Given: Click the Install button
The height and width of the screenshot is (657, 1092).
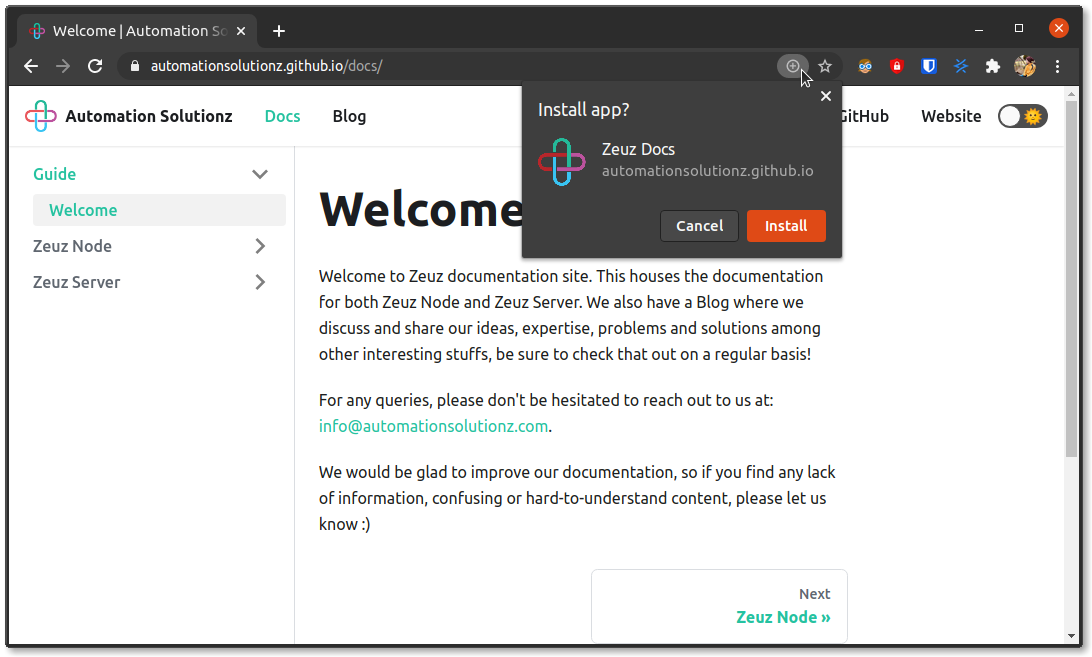Looking at the screenshot, I should (x=786, y=226).
